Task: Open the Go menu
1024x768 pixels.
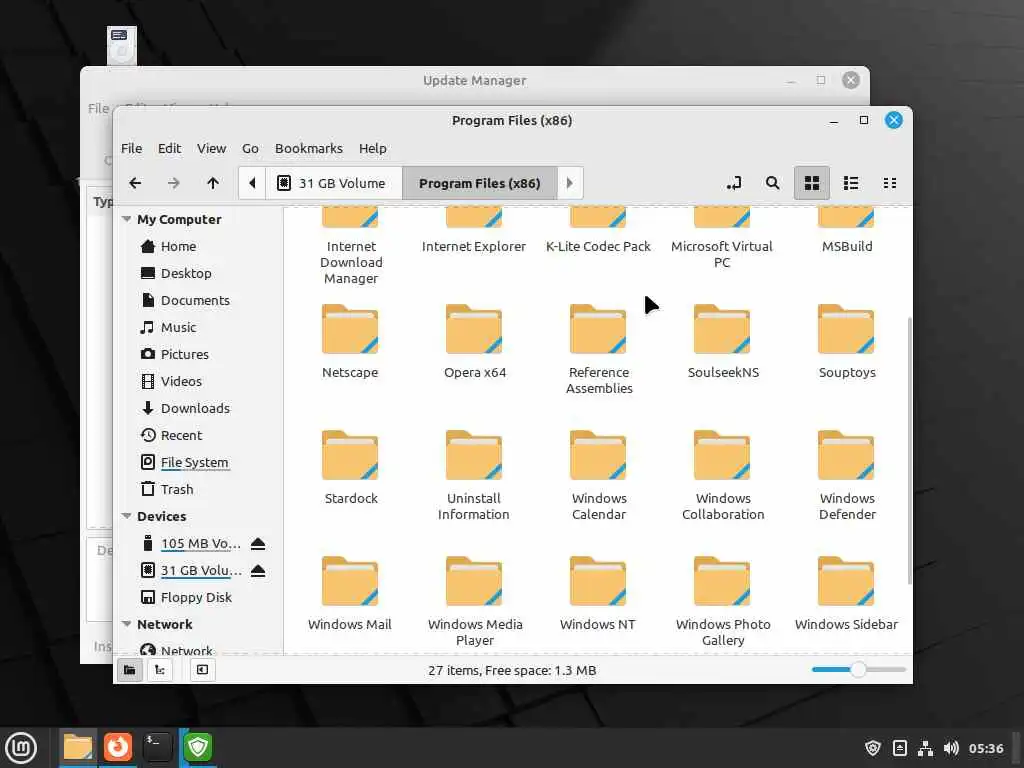Action: pyautogui.click(x=250, y=148)
